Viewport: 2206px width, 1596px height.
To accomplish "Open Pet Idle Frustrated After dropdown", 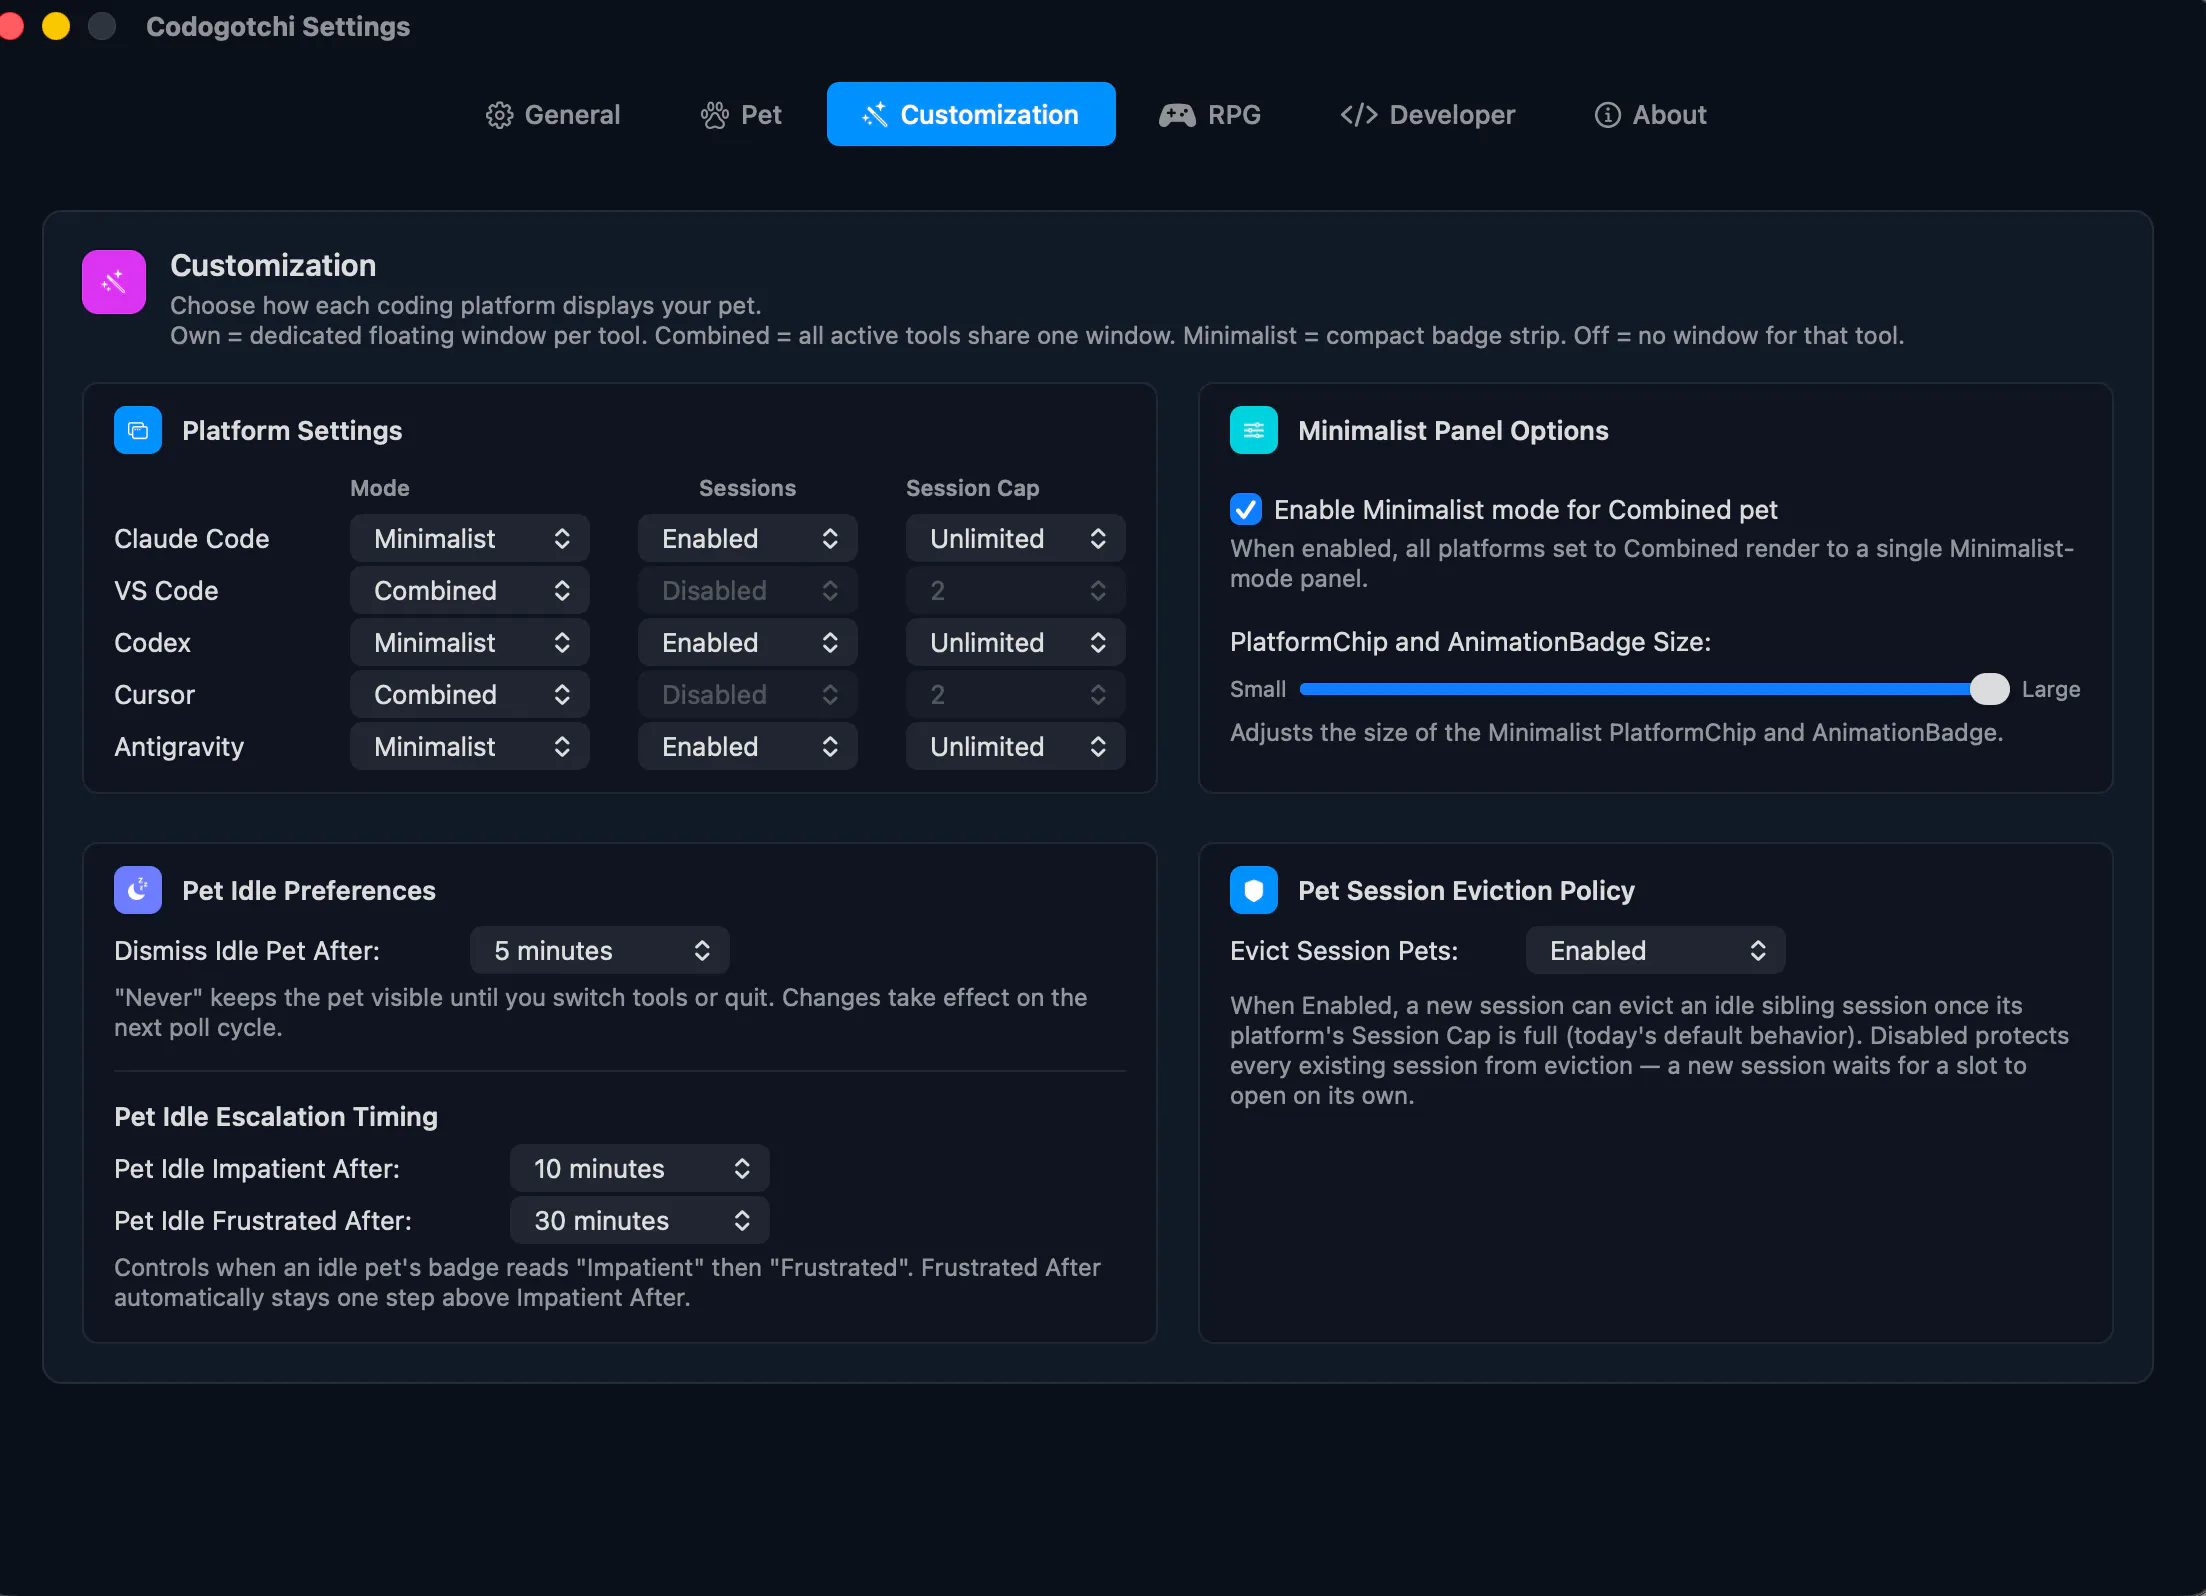I will [640, 1221].
